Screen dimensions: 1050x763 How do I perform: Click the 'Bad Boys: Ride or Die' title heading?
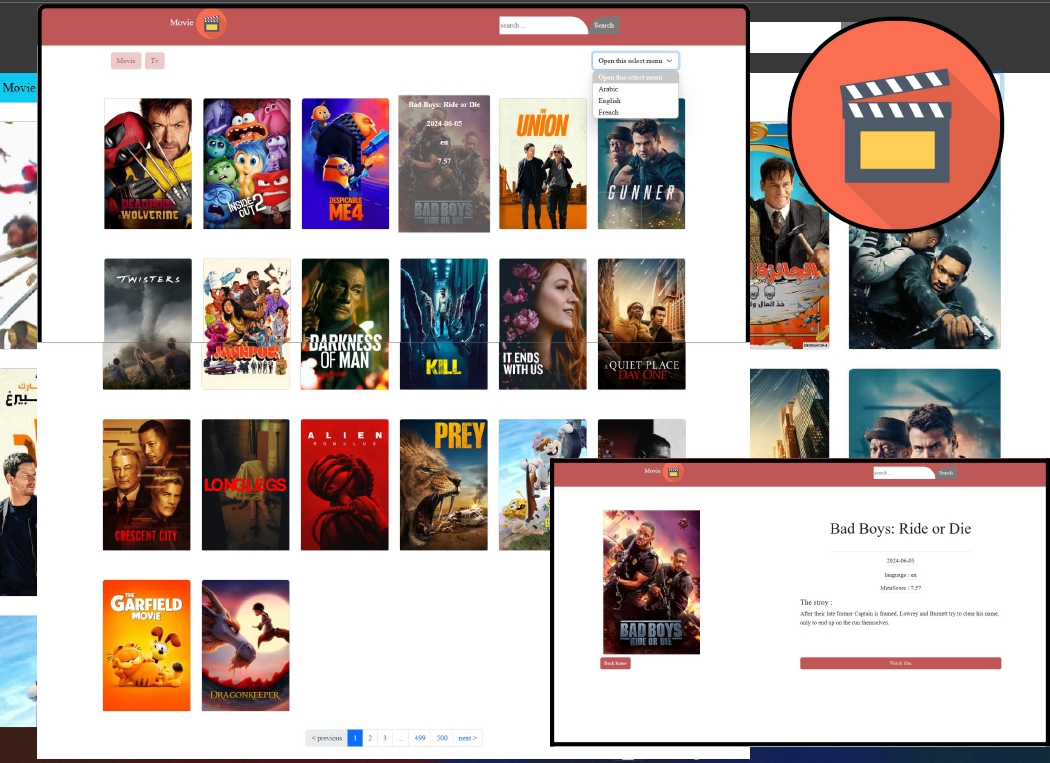901,529
